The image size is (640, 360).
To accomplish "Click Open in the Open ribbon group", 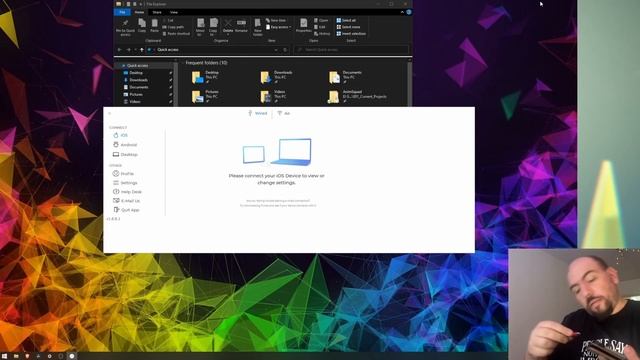I will (321, 20).
